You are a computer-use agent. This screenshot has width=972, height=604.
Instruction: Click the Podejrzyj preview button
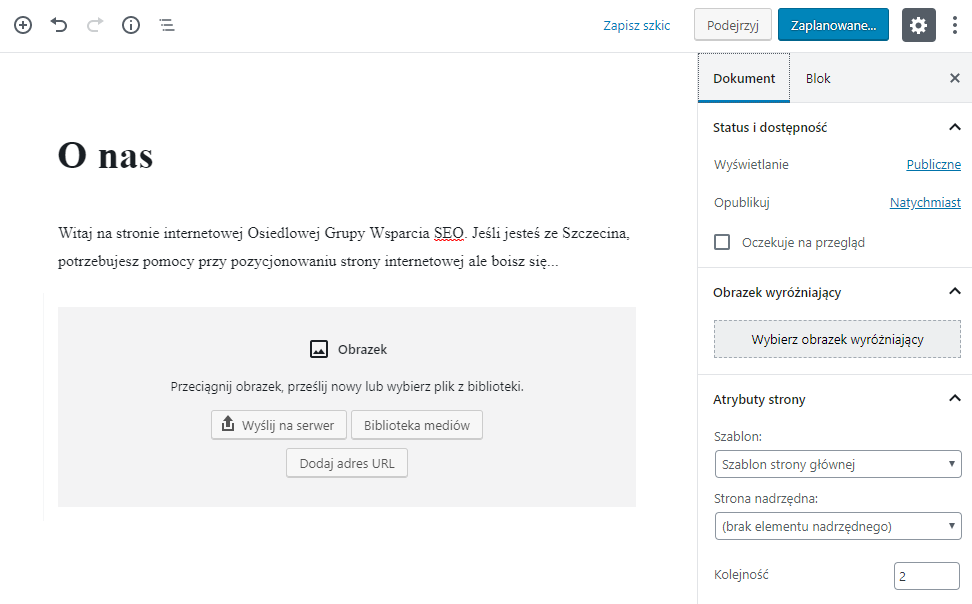(x=733, y=25)
